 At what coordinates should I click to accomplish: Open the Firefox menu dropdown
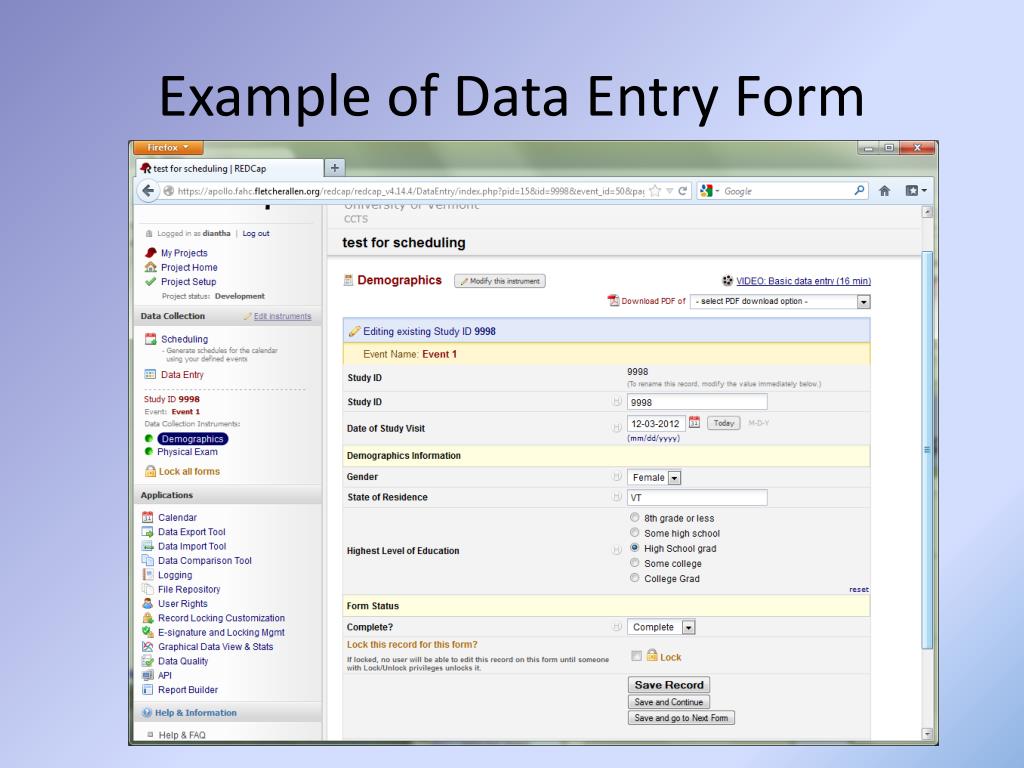168,148
